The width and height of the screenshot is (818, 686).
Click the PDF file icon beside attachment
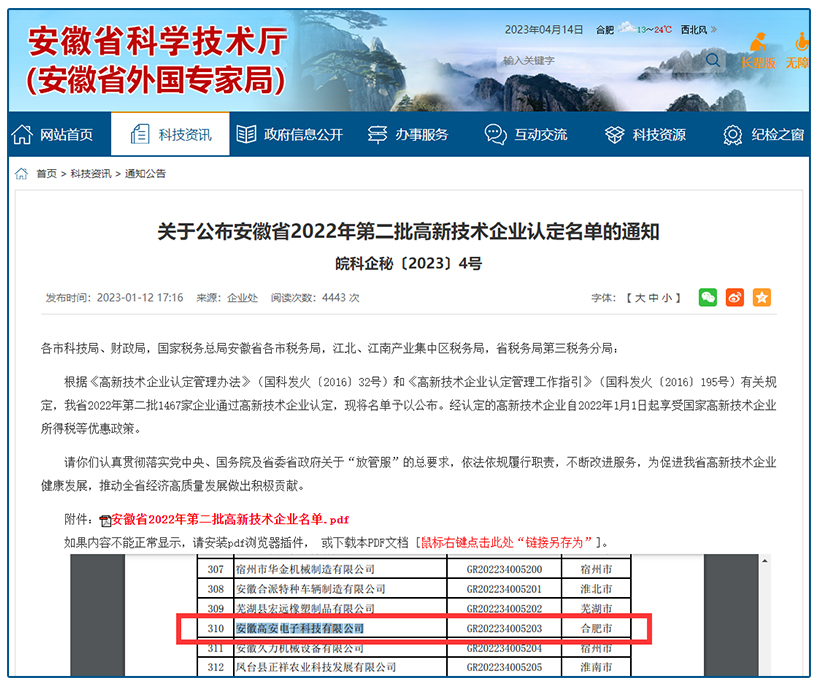point(104,520)
